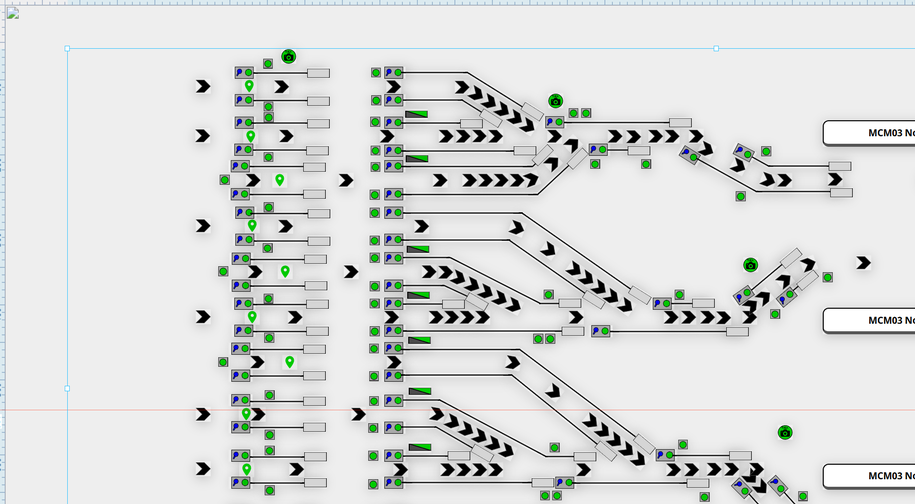
Task: Click the left-edge middle selection handle
Action: tap(67, 388)
